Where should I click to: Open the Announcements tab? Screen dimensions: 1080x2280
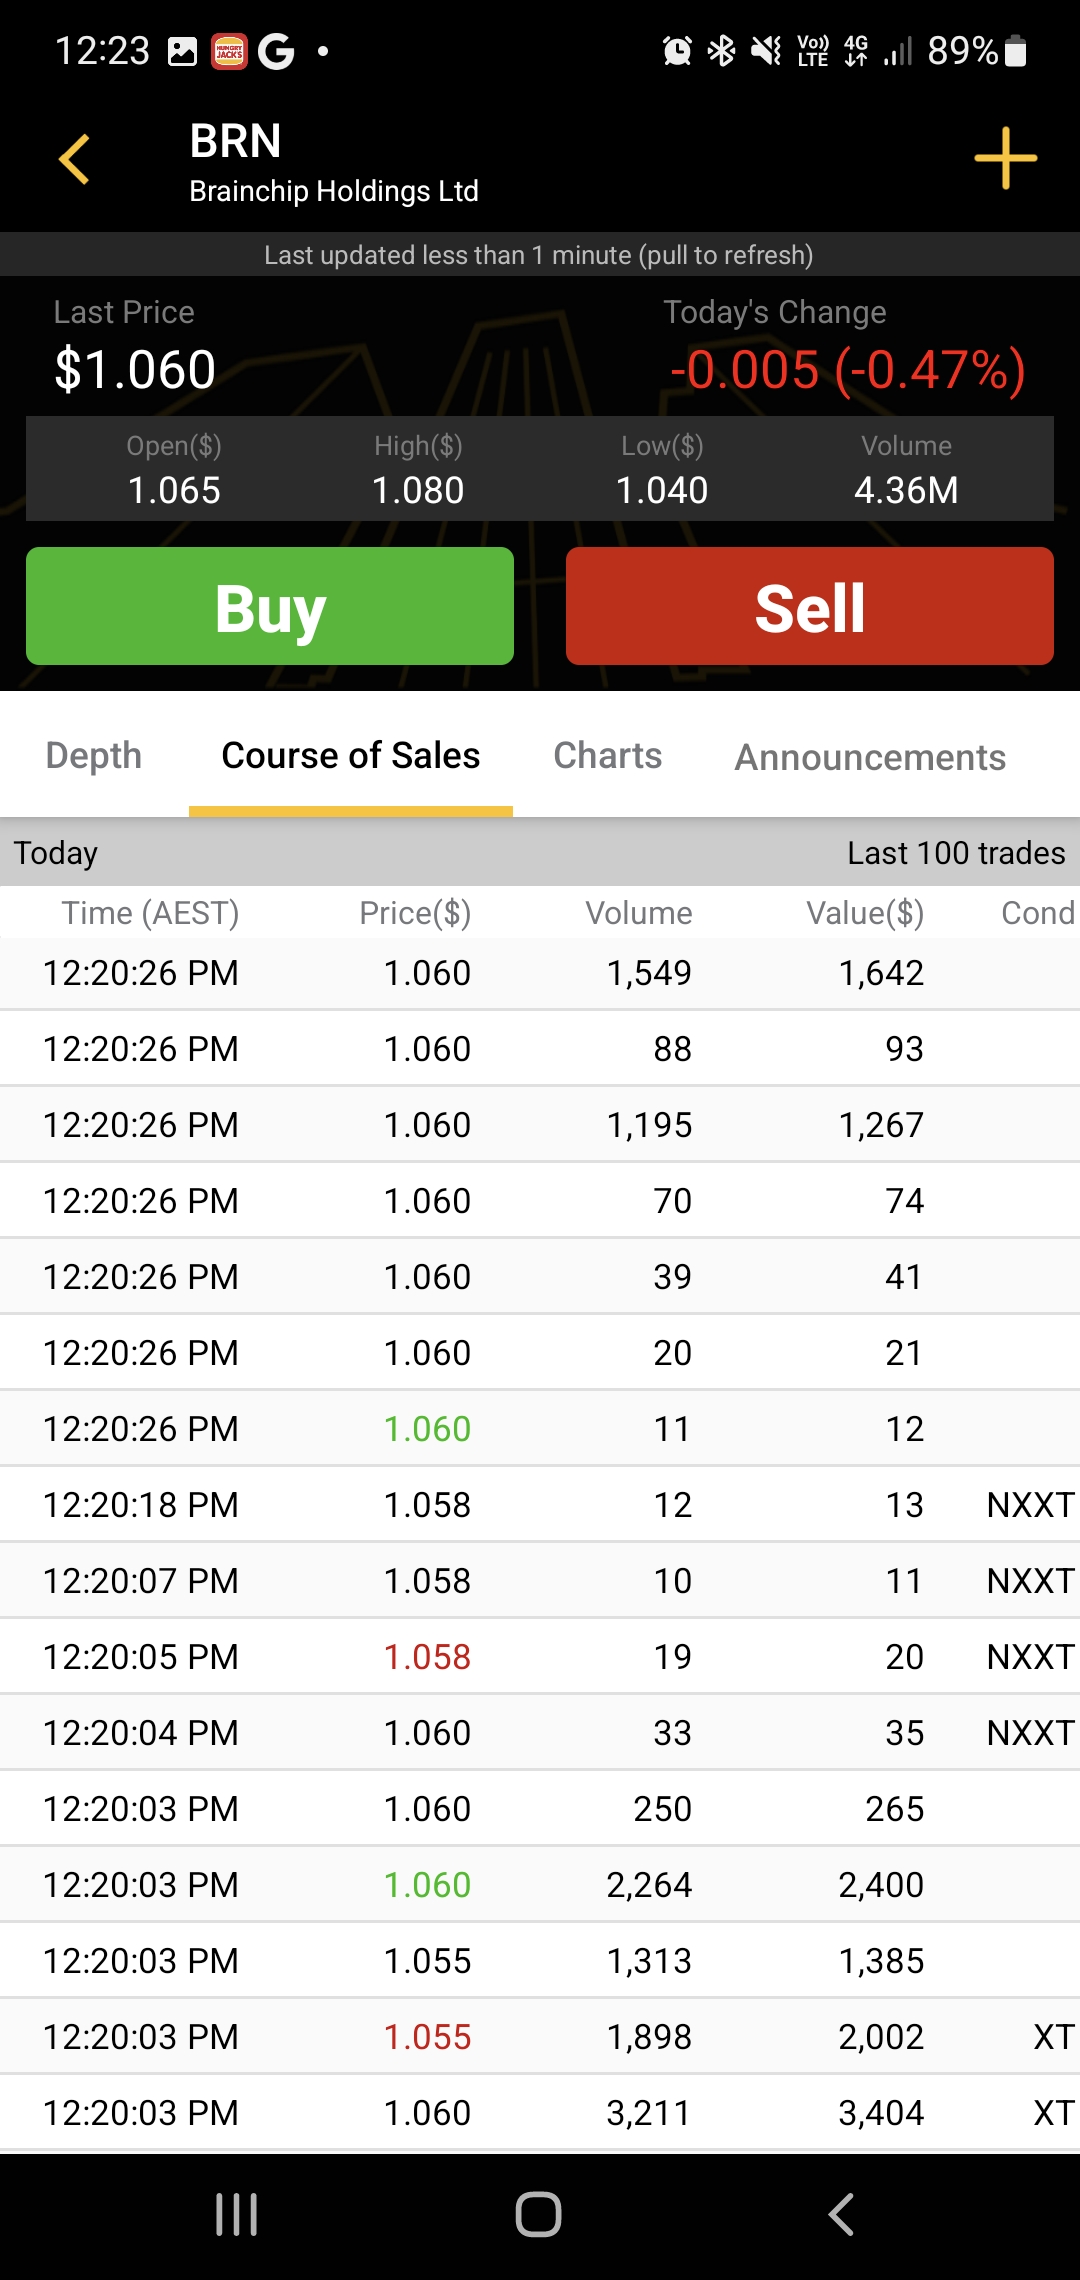click(870, 758)
